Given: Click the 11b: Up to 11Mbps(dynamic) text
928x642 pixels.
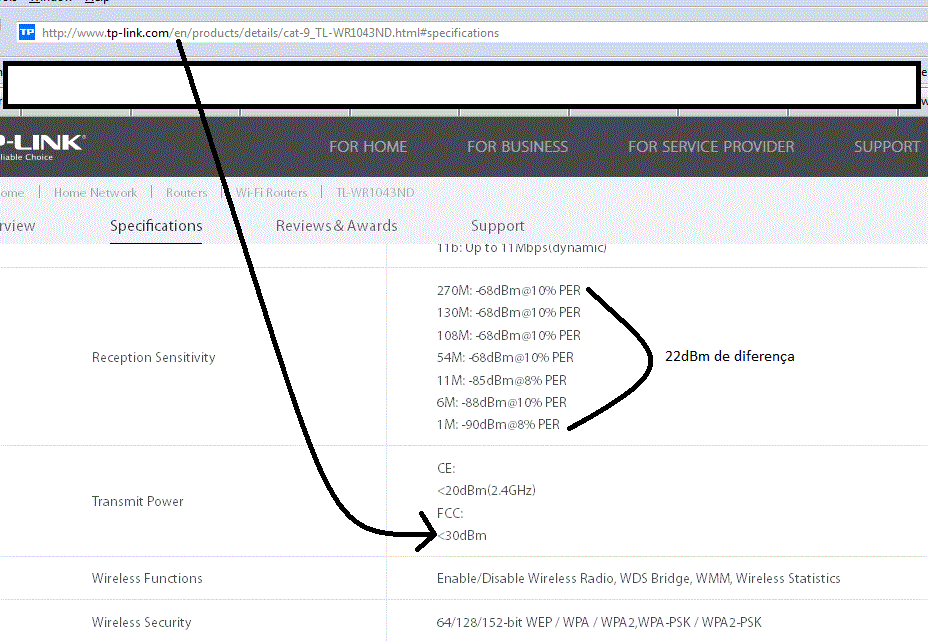Looking at the screenshot, I should click(x=521, y=248).
